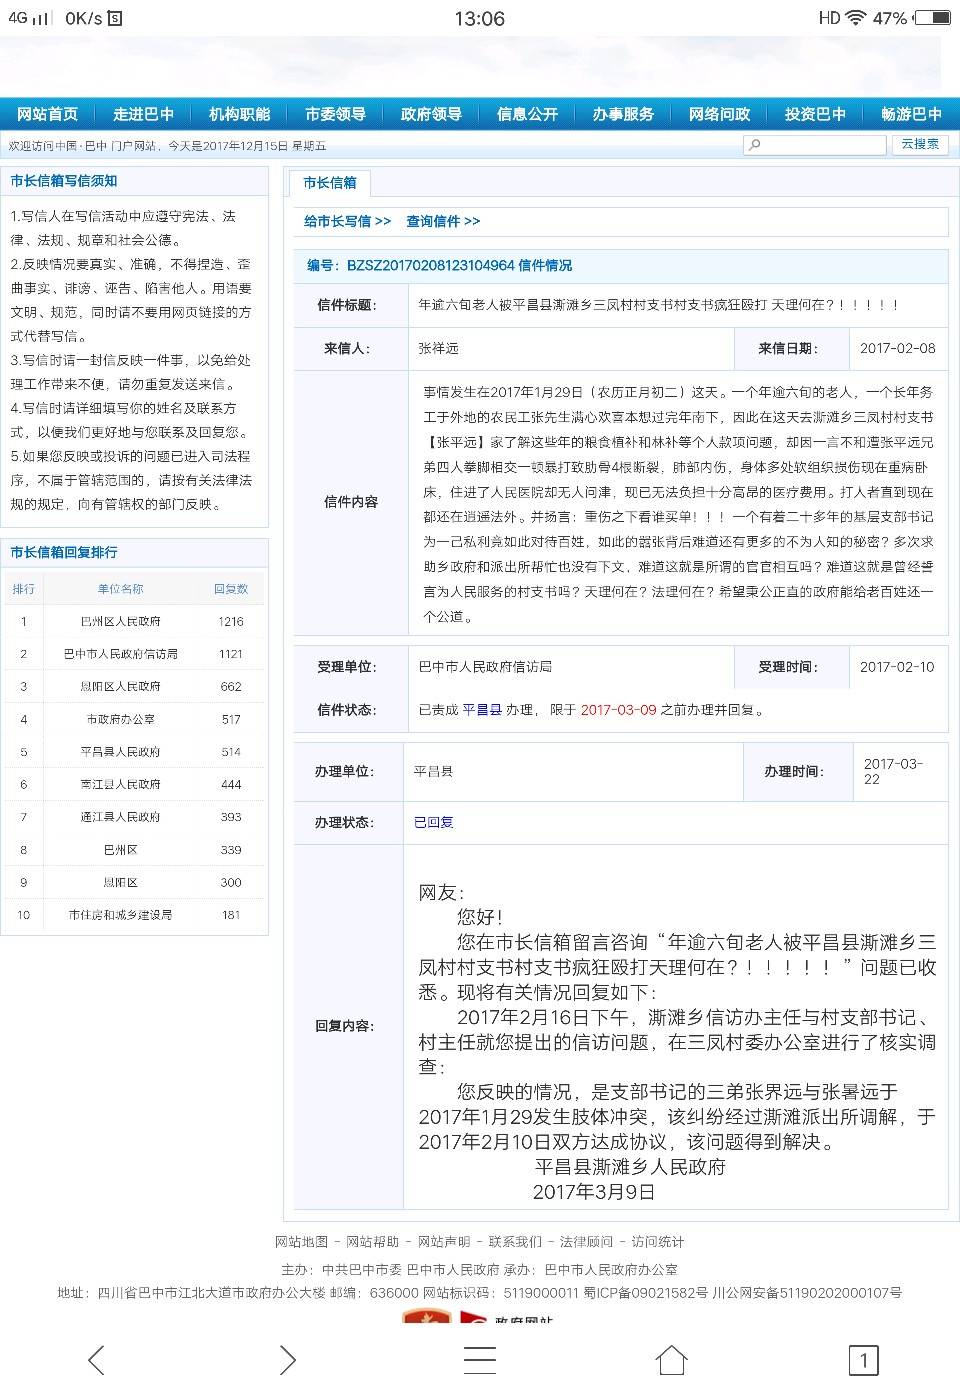
Task: Open the 政府领导 navigation item
Action: 431,114
